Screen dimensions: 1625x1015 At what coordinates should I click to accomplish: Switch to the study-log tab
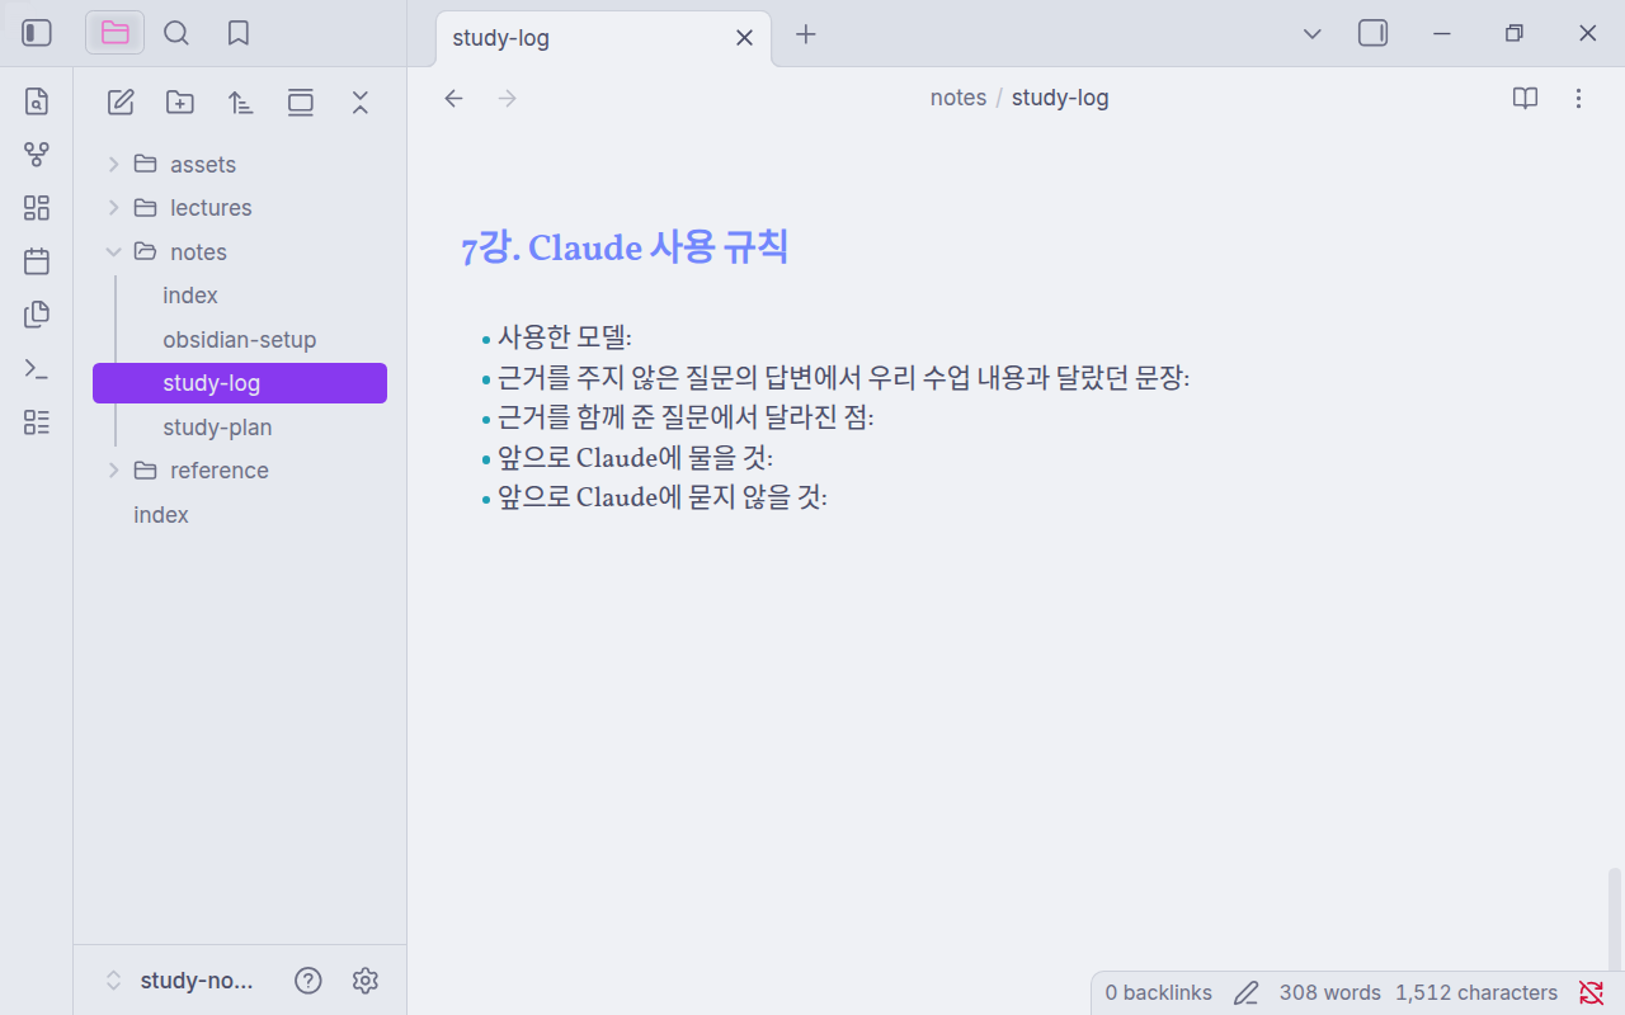(x=603, y=38)
